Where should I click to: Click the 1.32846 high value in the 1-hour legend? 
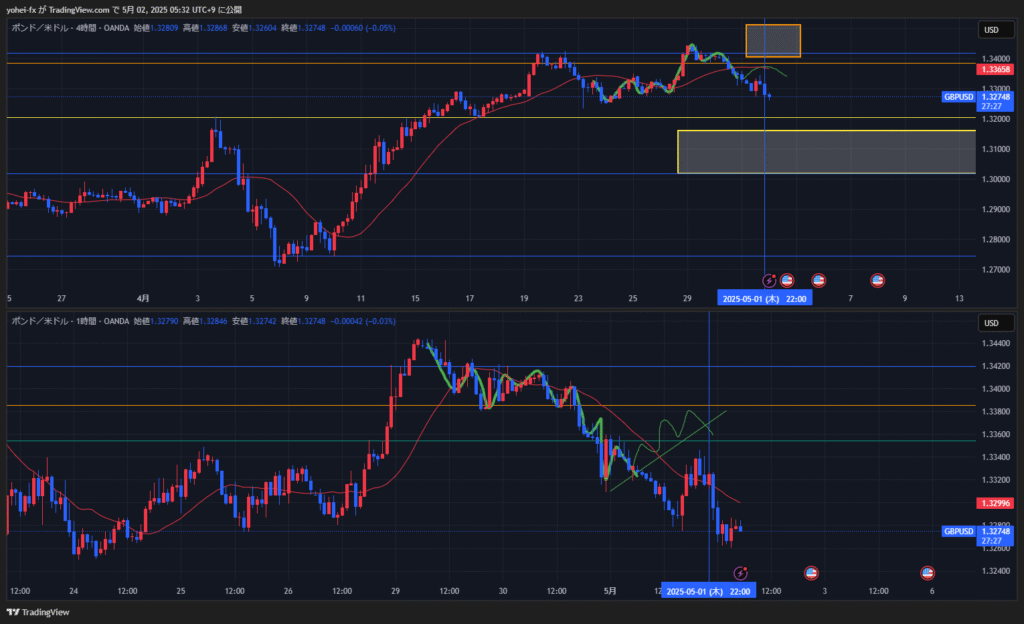click(x=213, y=321)
